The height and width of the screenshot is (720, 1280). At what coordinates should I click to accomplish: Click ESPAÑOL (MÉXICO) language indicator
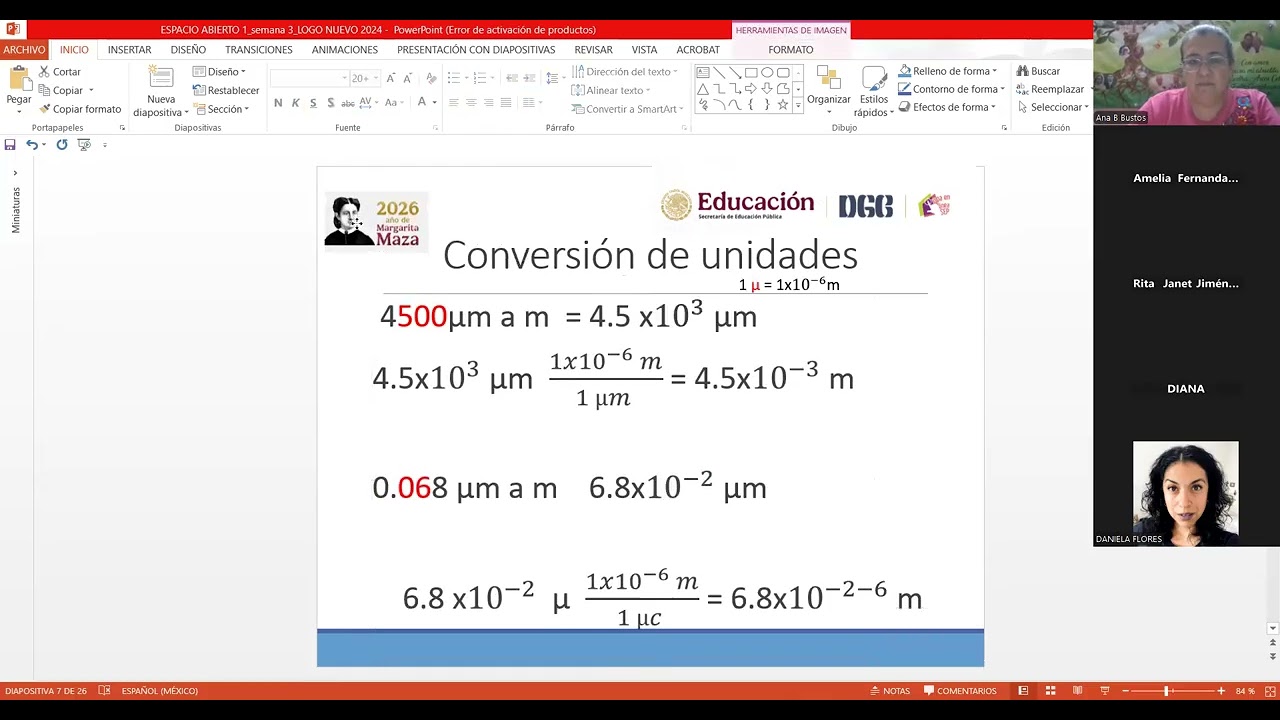click(160, 691)
